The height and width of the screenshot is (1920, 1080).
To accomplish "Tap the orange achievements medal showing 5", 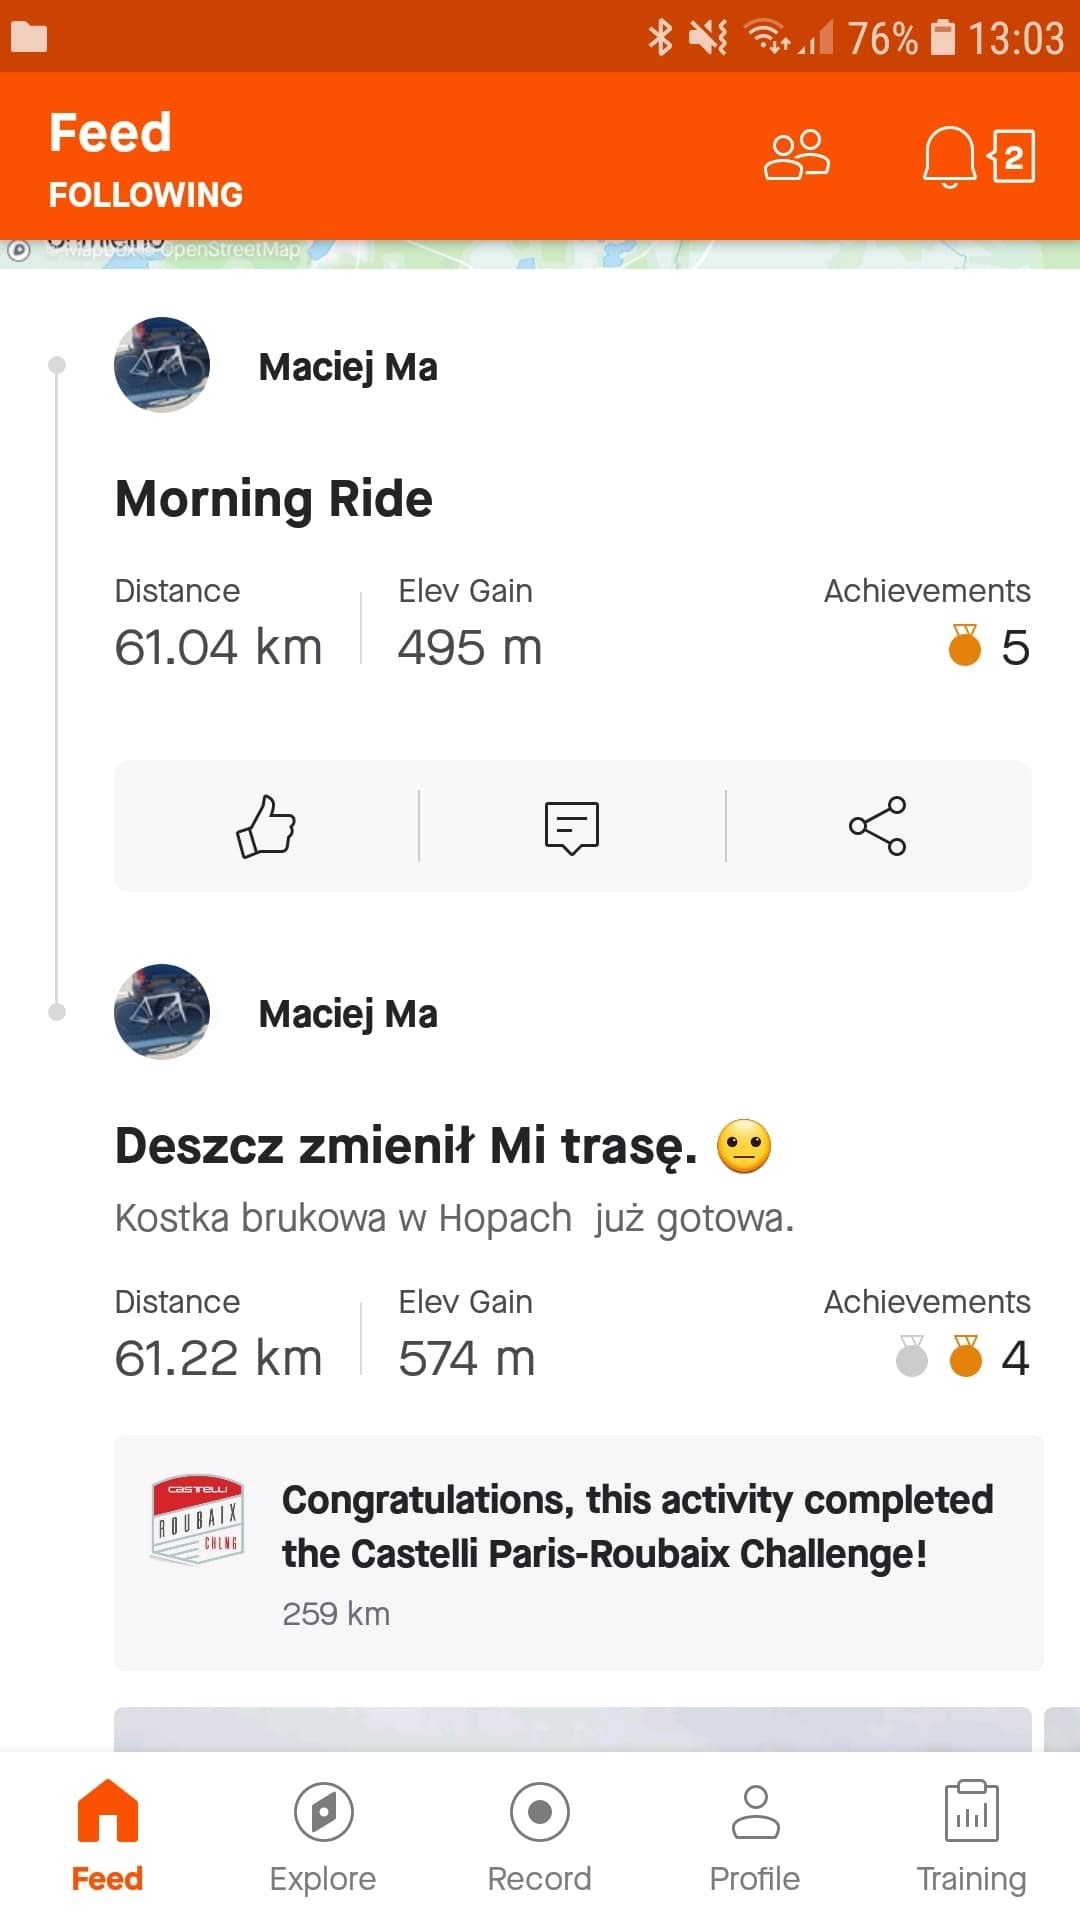I will point(965,646).
